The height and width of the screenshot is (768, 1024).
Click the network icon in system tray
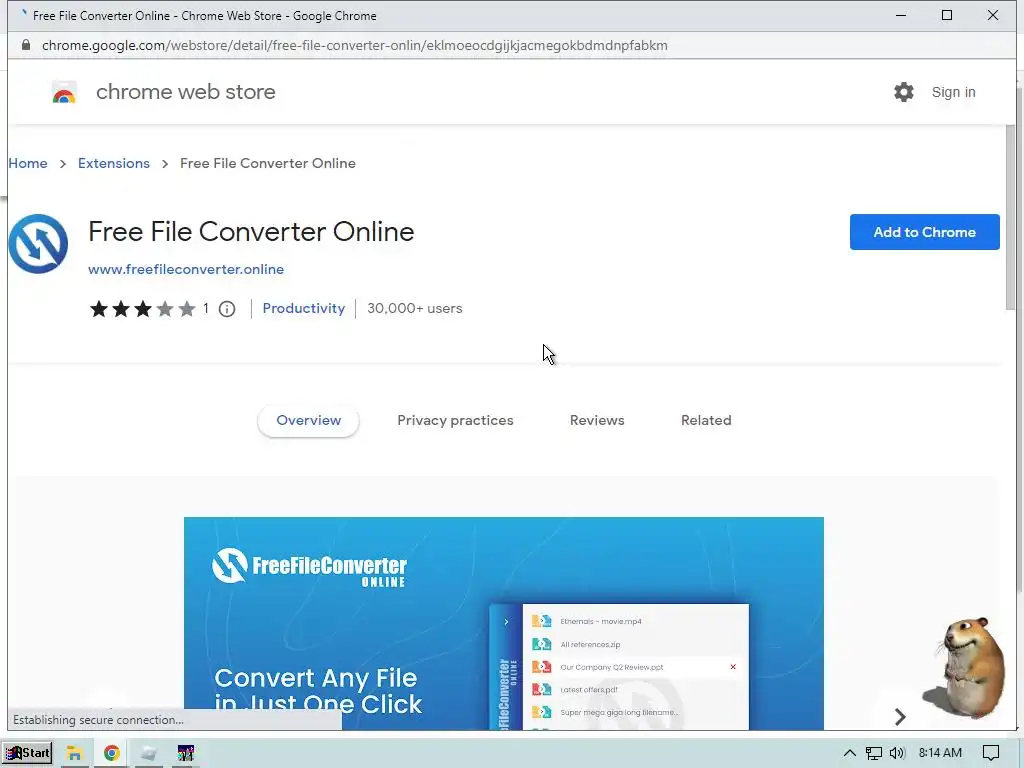(x=873, y=753)
